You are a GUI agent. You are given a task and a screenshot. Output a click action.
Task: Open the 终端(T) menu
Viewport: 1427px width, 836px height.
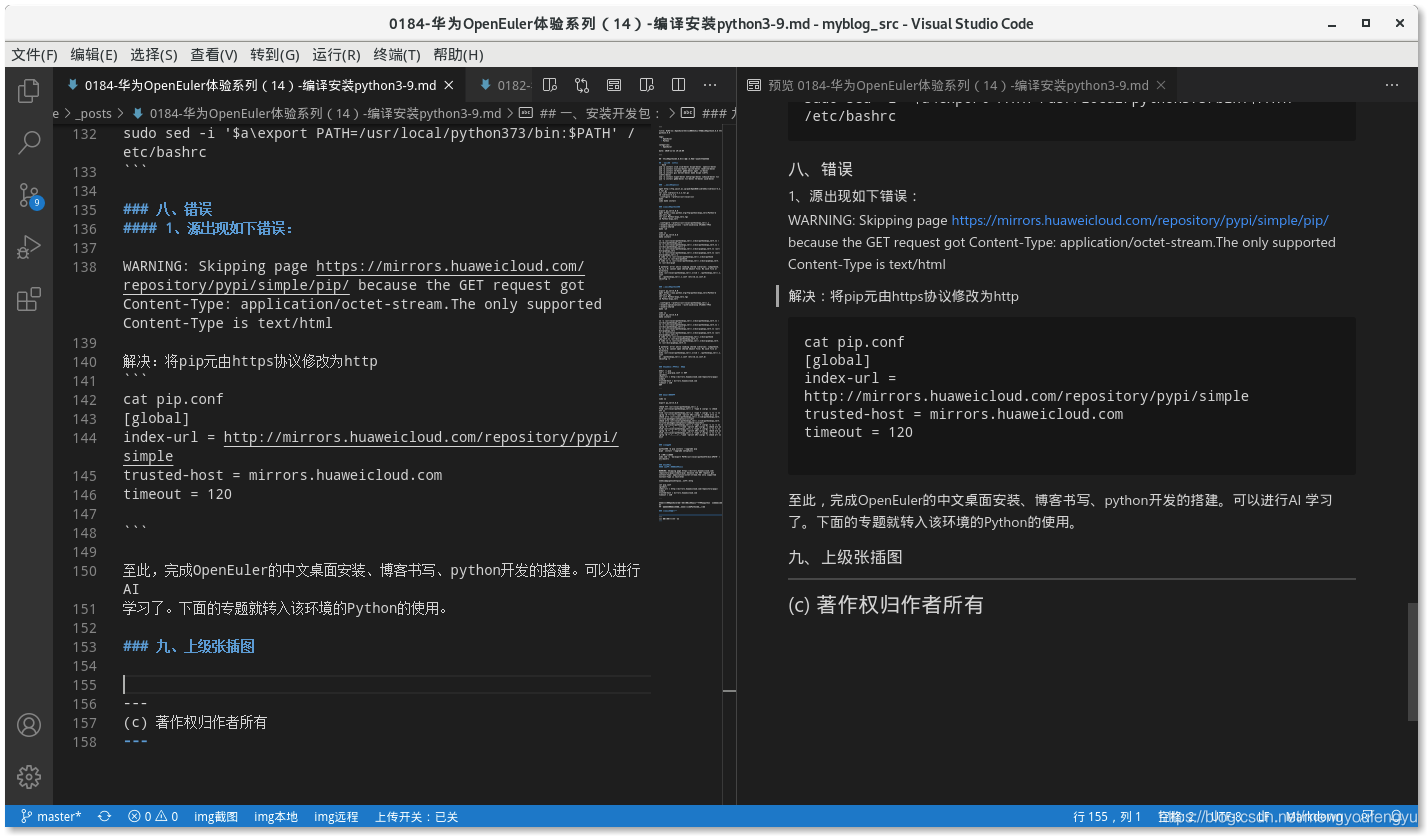click(397, 54)
